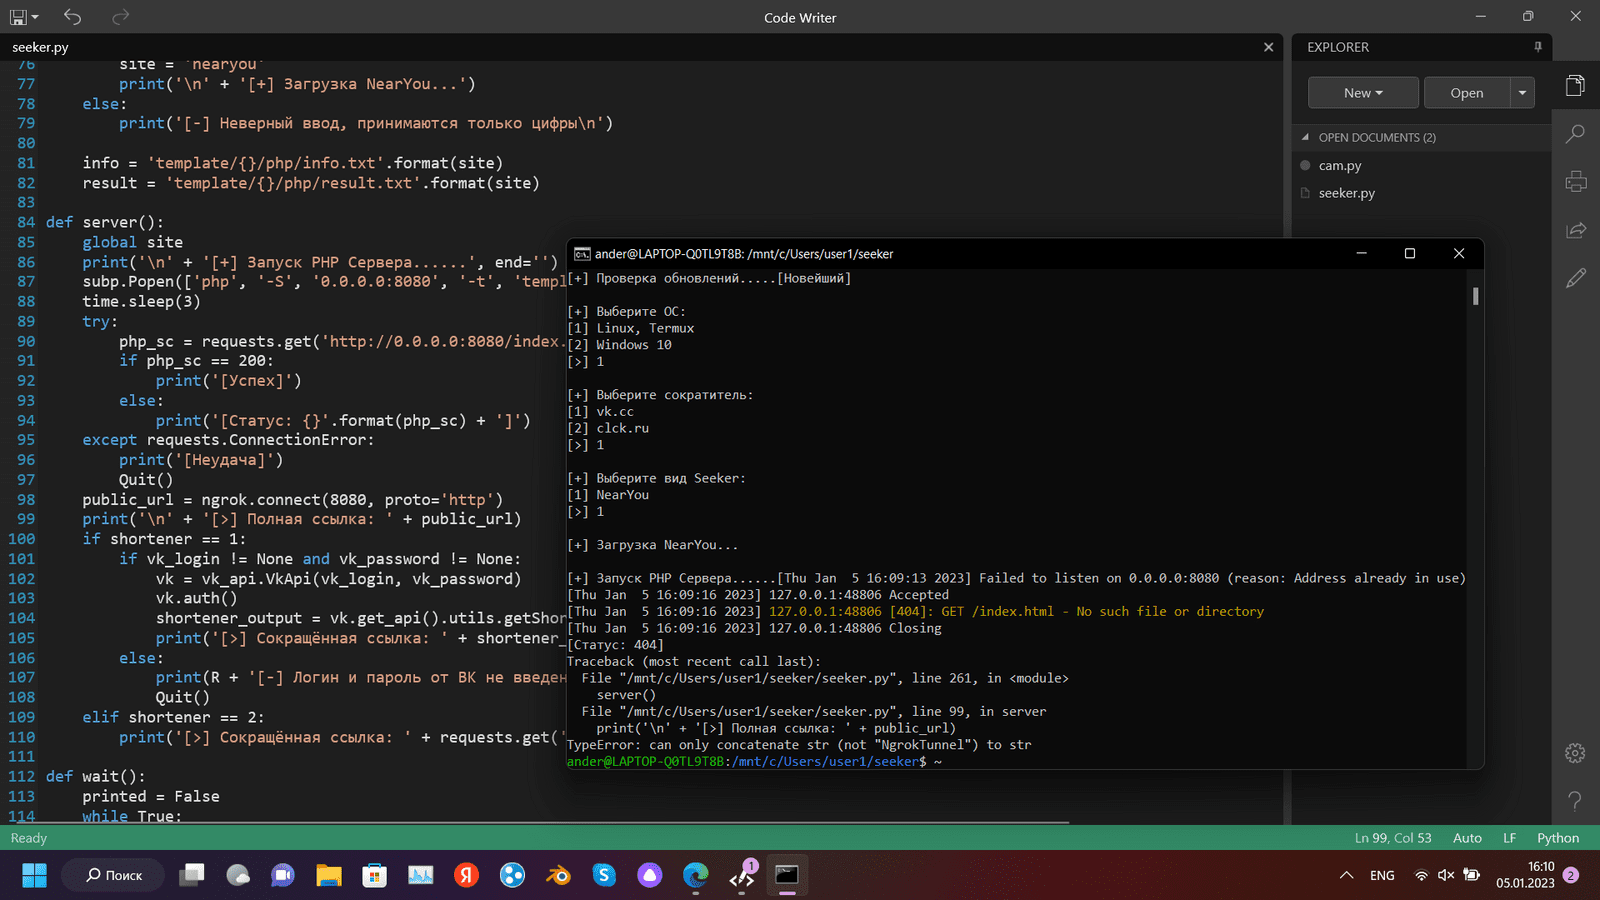1600x900 pixels.
Task: Toggle sound via the muted speaker icon
Action: point(1446,875)
